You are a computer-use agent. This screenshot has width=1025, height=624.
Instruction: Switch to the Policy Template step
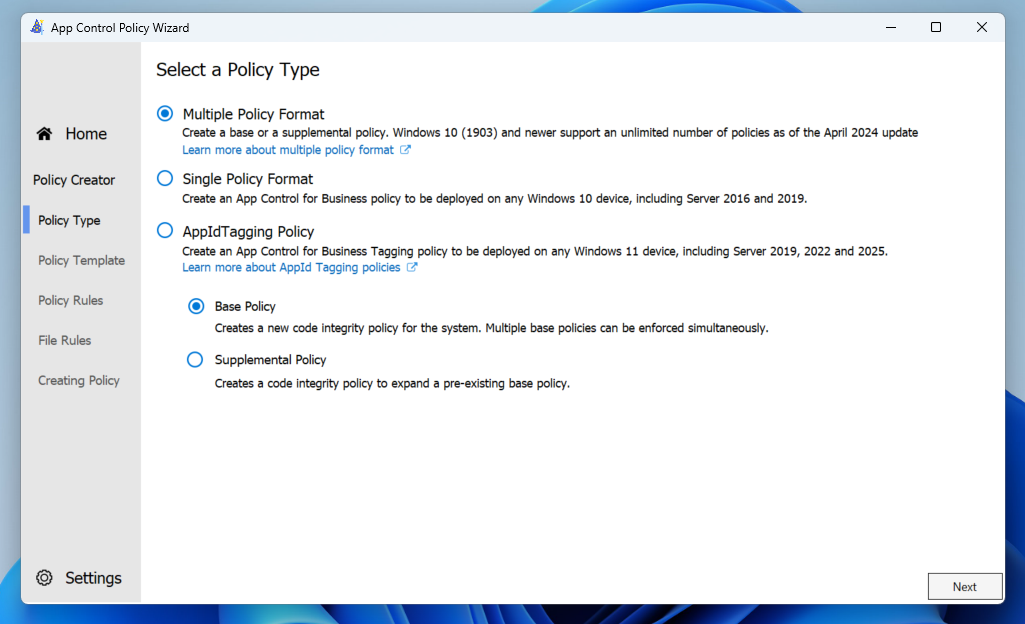coord(81,260)
